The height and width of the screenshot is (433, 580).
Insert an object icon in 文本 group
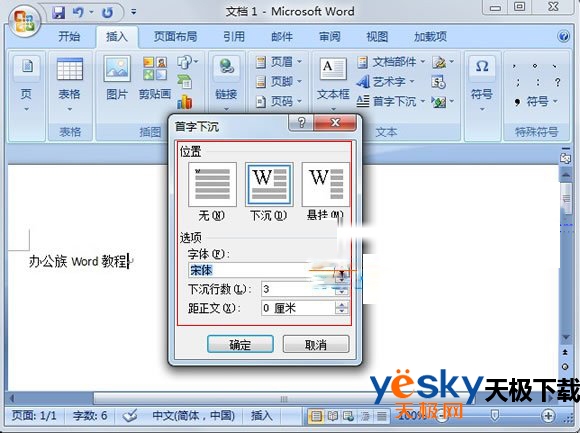coord(443,101)
